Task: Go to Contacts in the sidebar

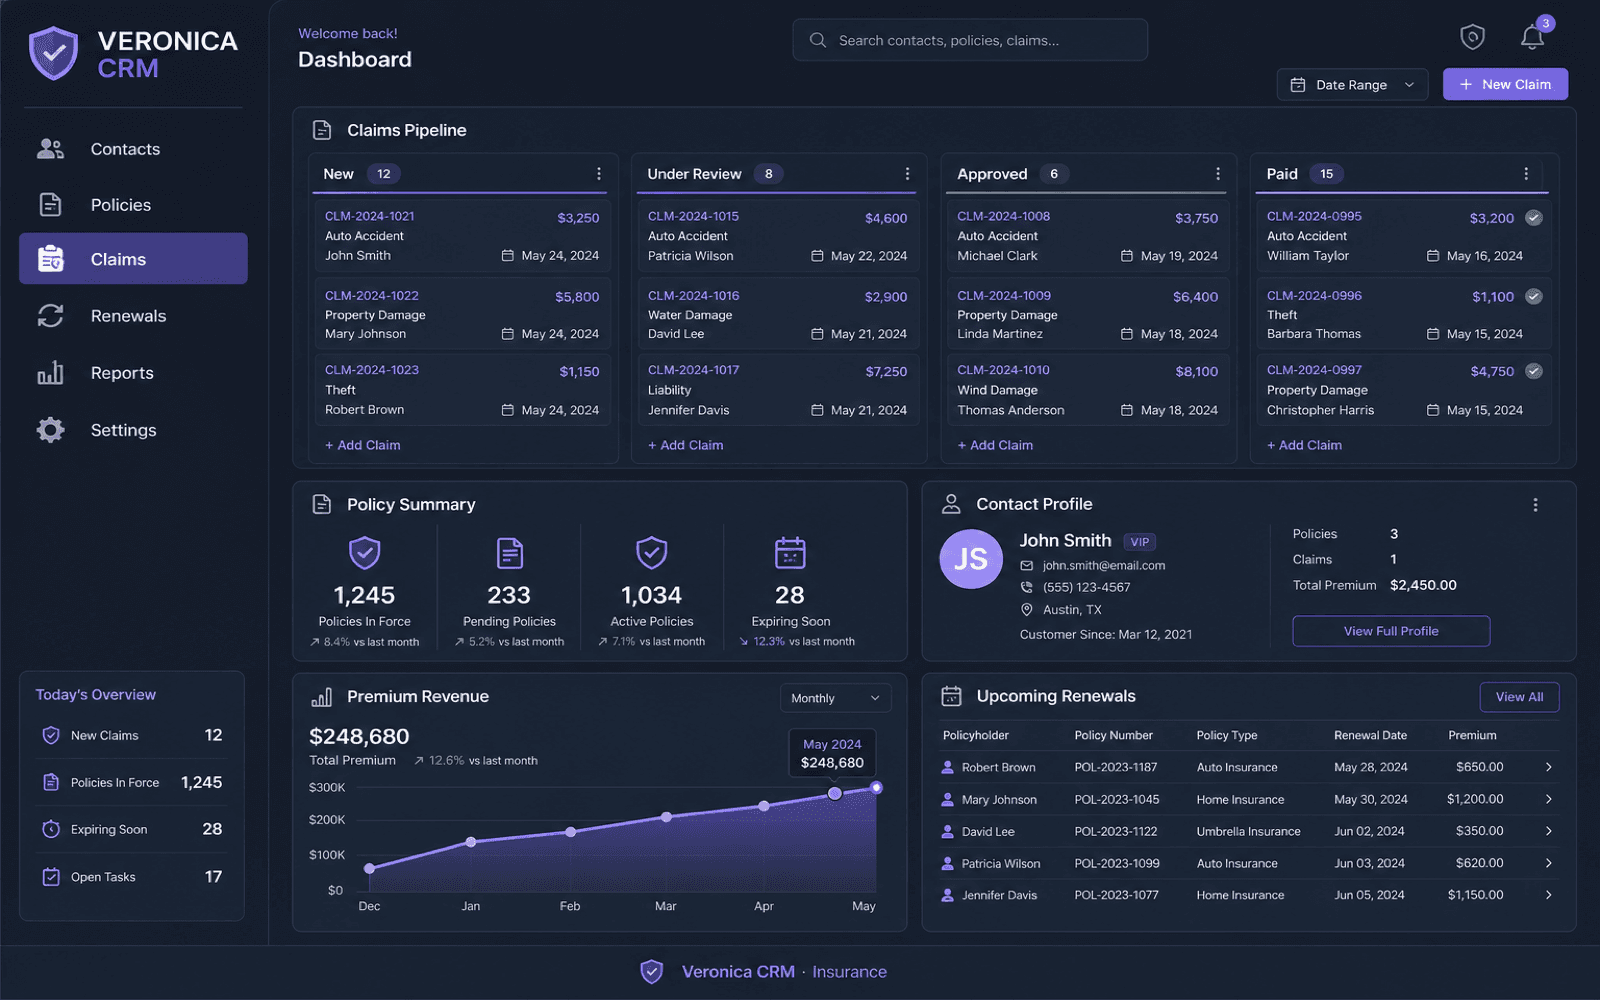Action: 133,149
